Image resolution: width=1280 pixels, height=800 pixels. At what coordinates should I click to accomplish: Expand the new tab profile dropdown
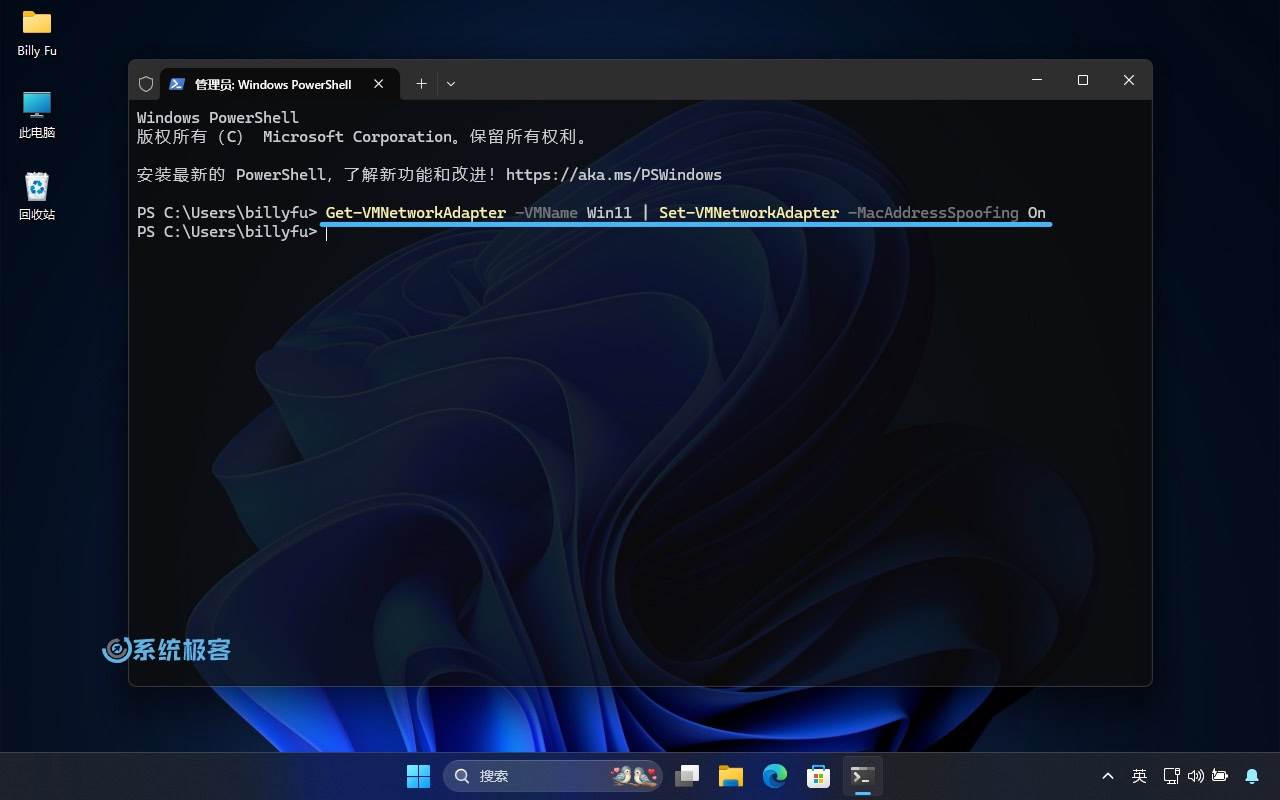451,84
